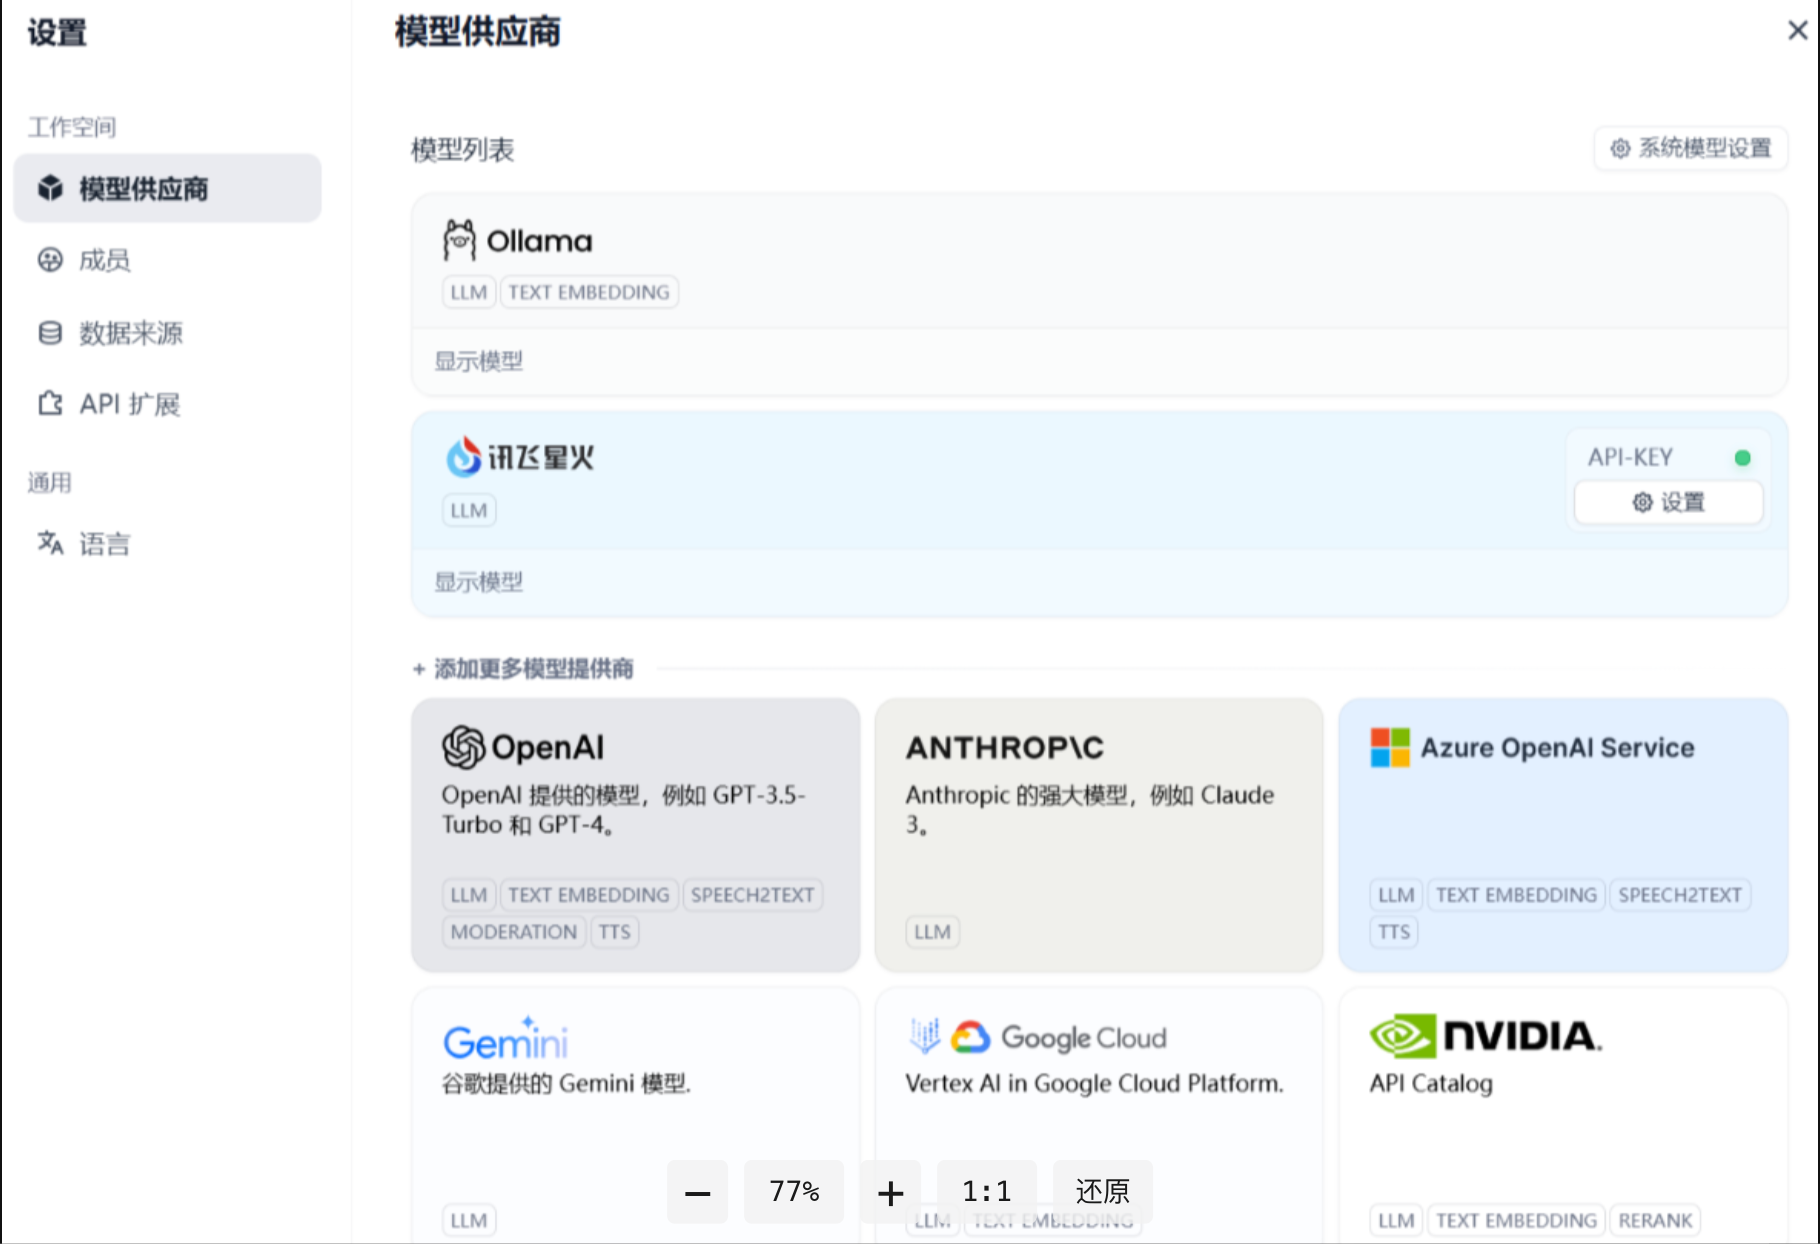Click 模型列表 section heading
Viewport: 1820px width, 1244px height.
tap(463, 150)
